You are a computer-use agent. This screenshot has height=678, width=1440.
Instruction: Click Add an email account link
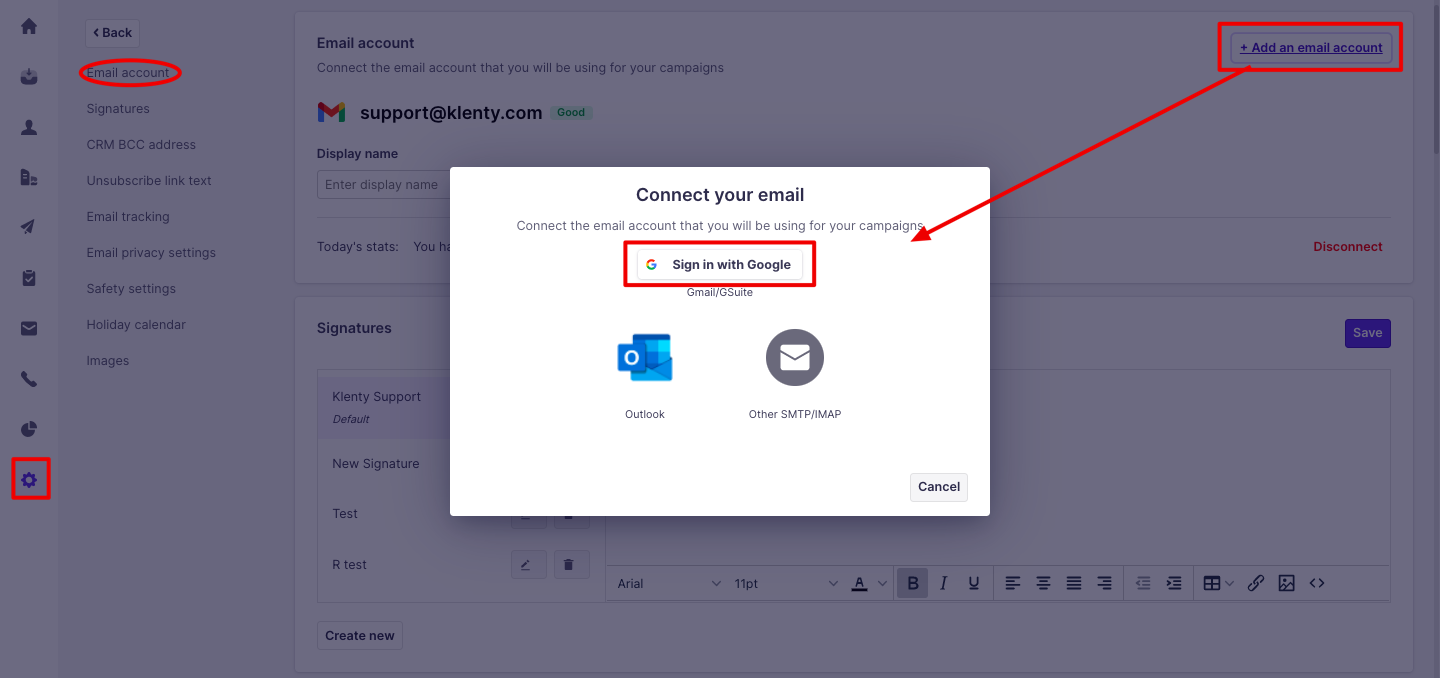point(1311,47)
